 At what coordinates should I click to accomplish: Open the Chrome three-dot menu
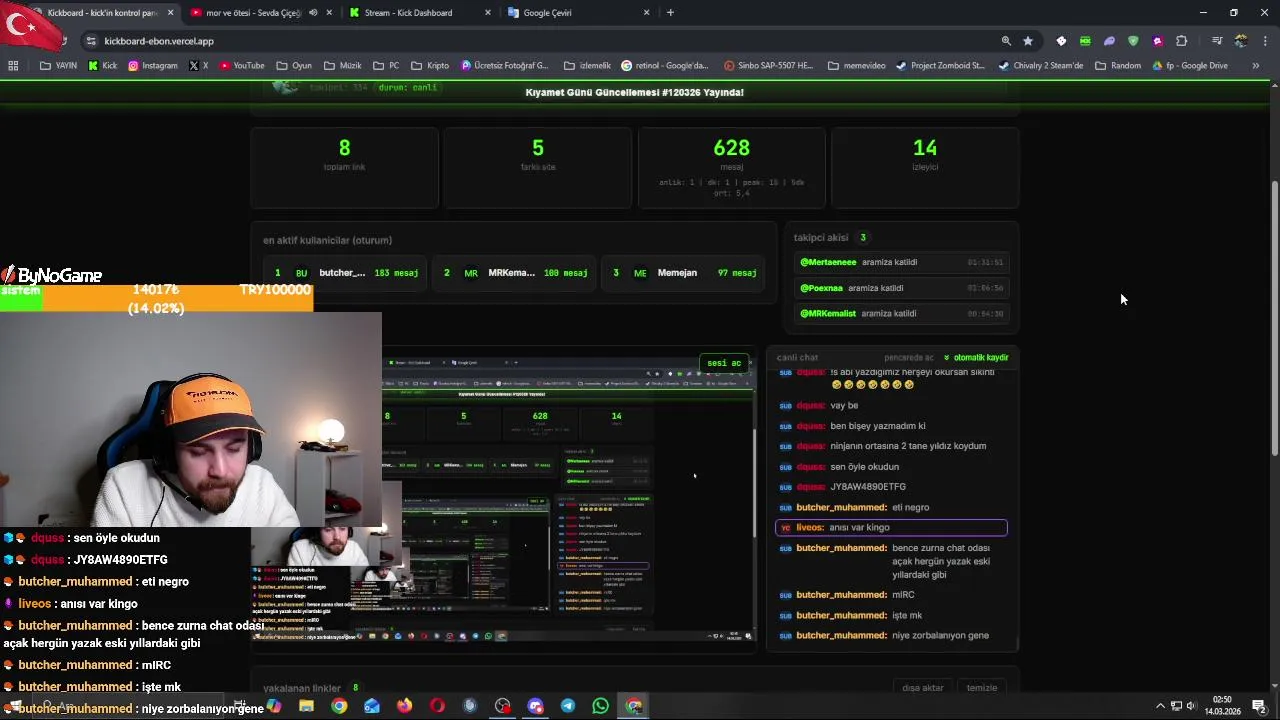point(1265,41)
